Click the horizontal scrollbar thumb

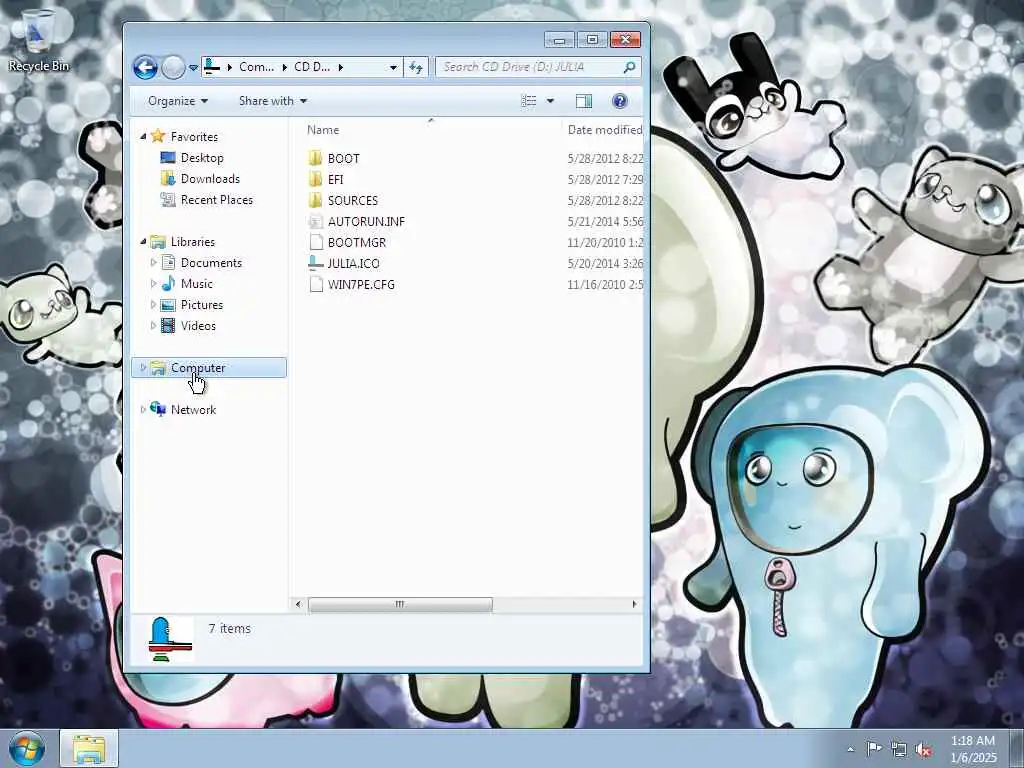[400, 605]
